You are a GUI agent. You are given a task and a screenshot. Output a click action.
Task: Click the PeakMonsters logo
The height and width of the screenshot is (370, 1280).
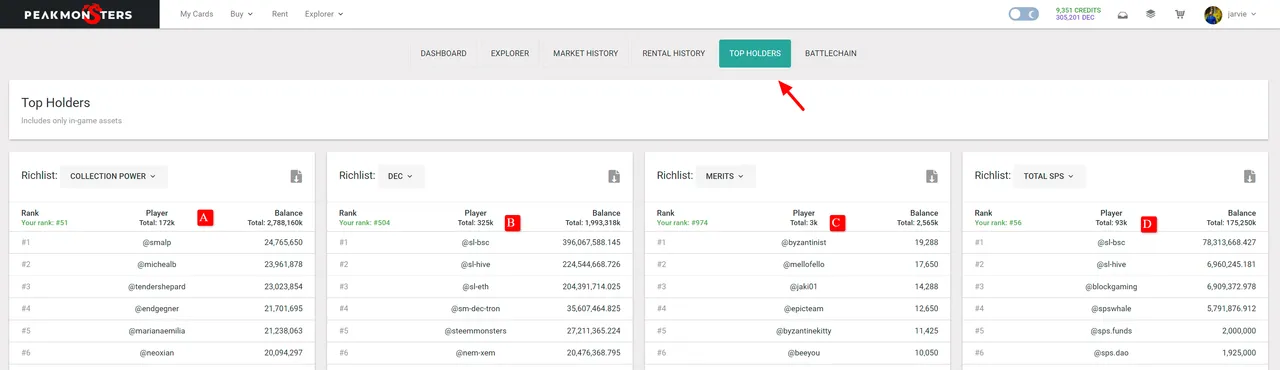(79, 14)
